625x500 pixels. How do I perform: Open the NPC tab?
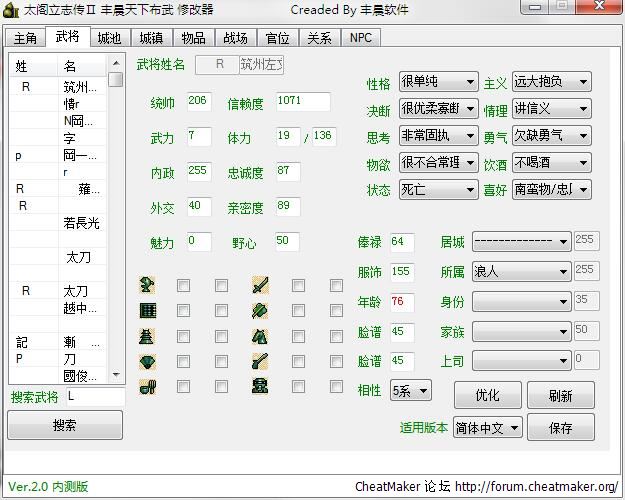359,38
